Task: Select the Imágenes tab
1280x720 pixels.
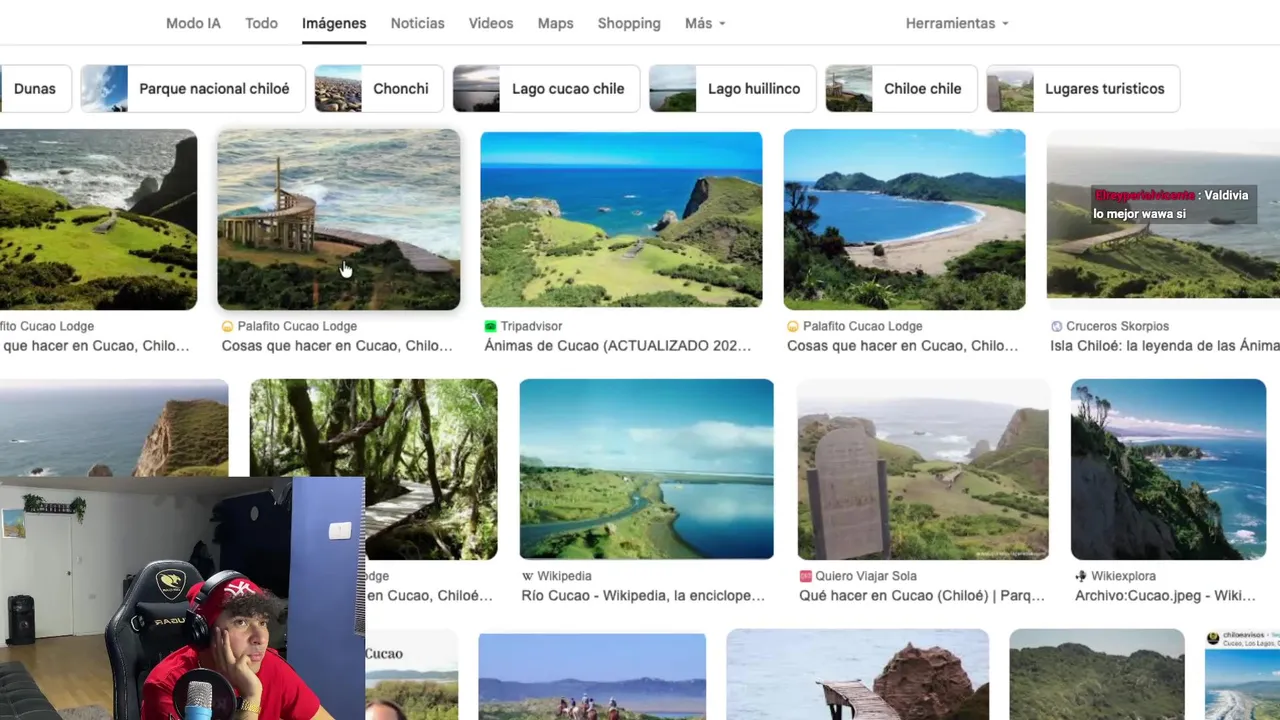Action: (334, 23)
